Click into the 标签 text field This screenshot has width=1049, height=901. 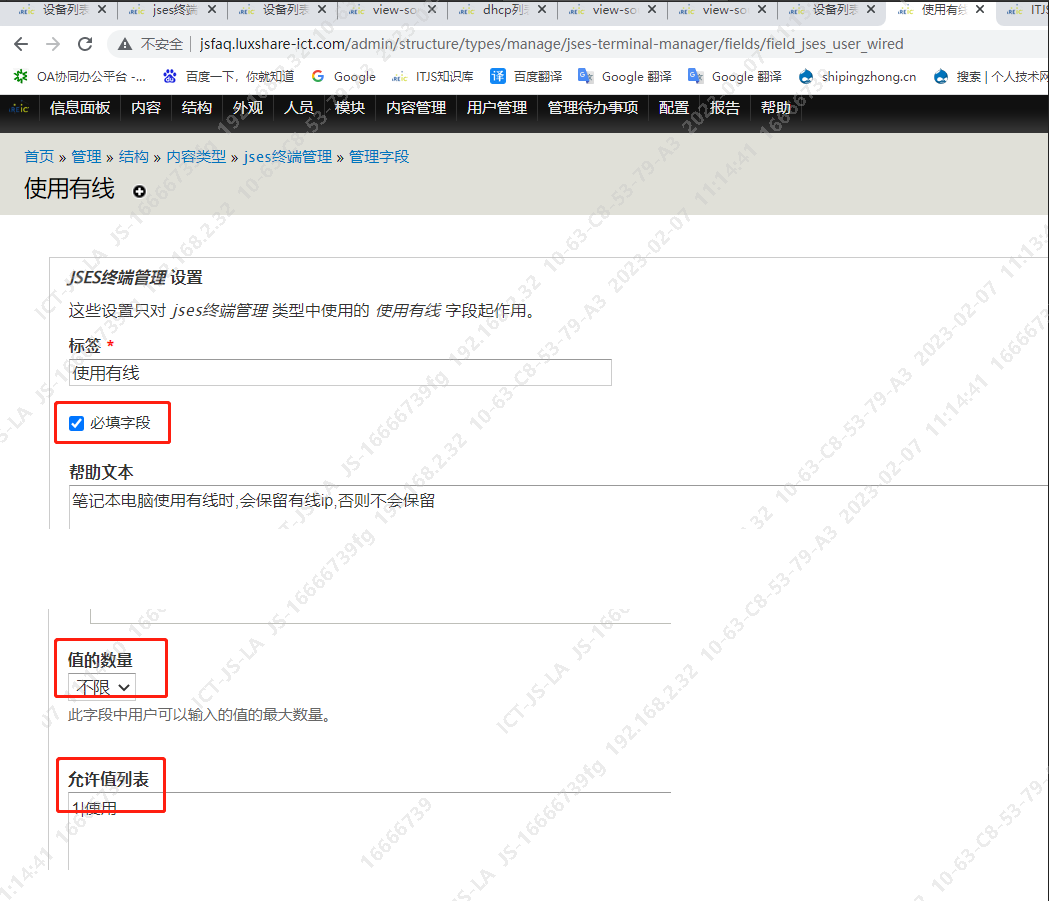(x=340, y=373)
